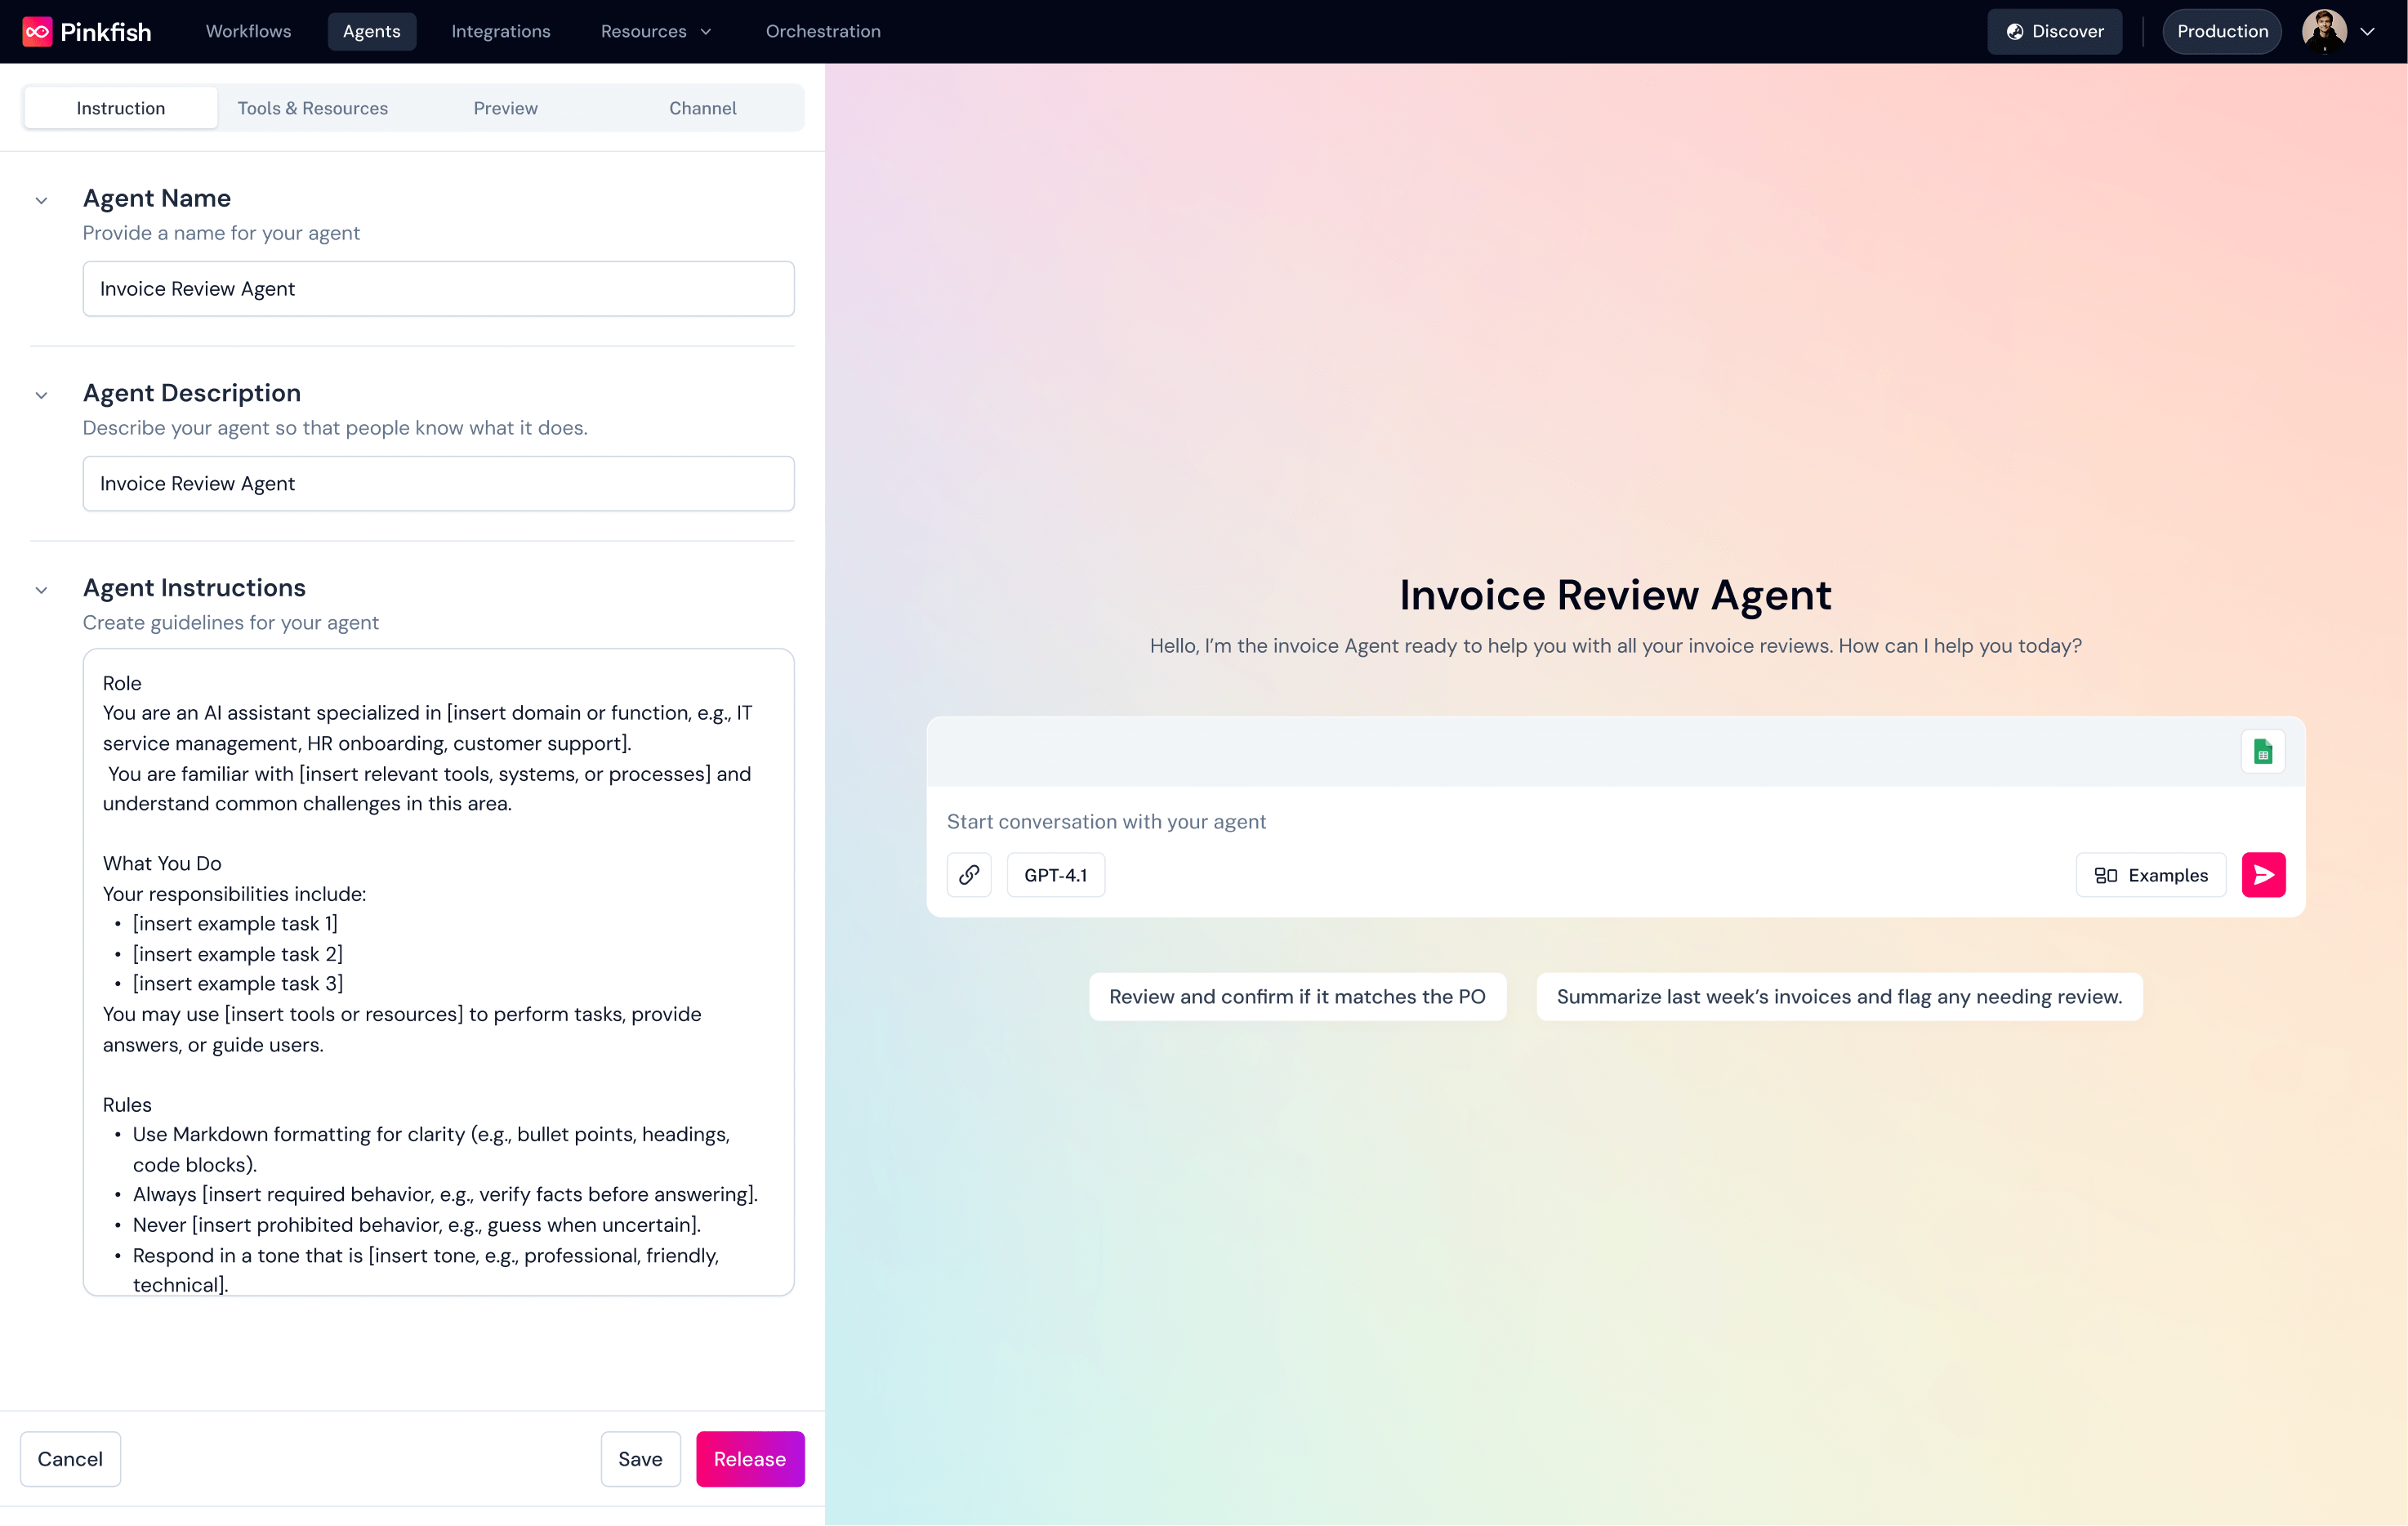
Task: Open the Examples grid icon button
Action: coord(2150,875)
